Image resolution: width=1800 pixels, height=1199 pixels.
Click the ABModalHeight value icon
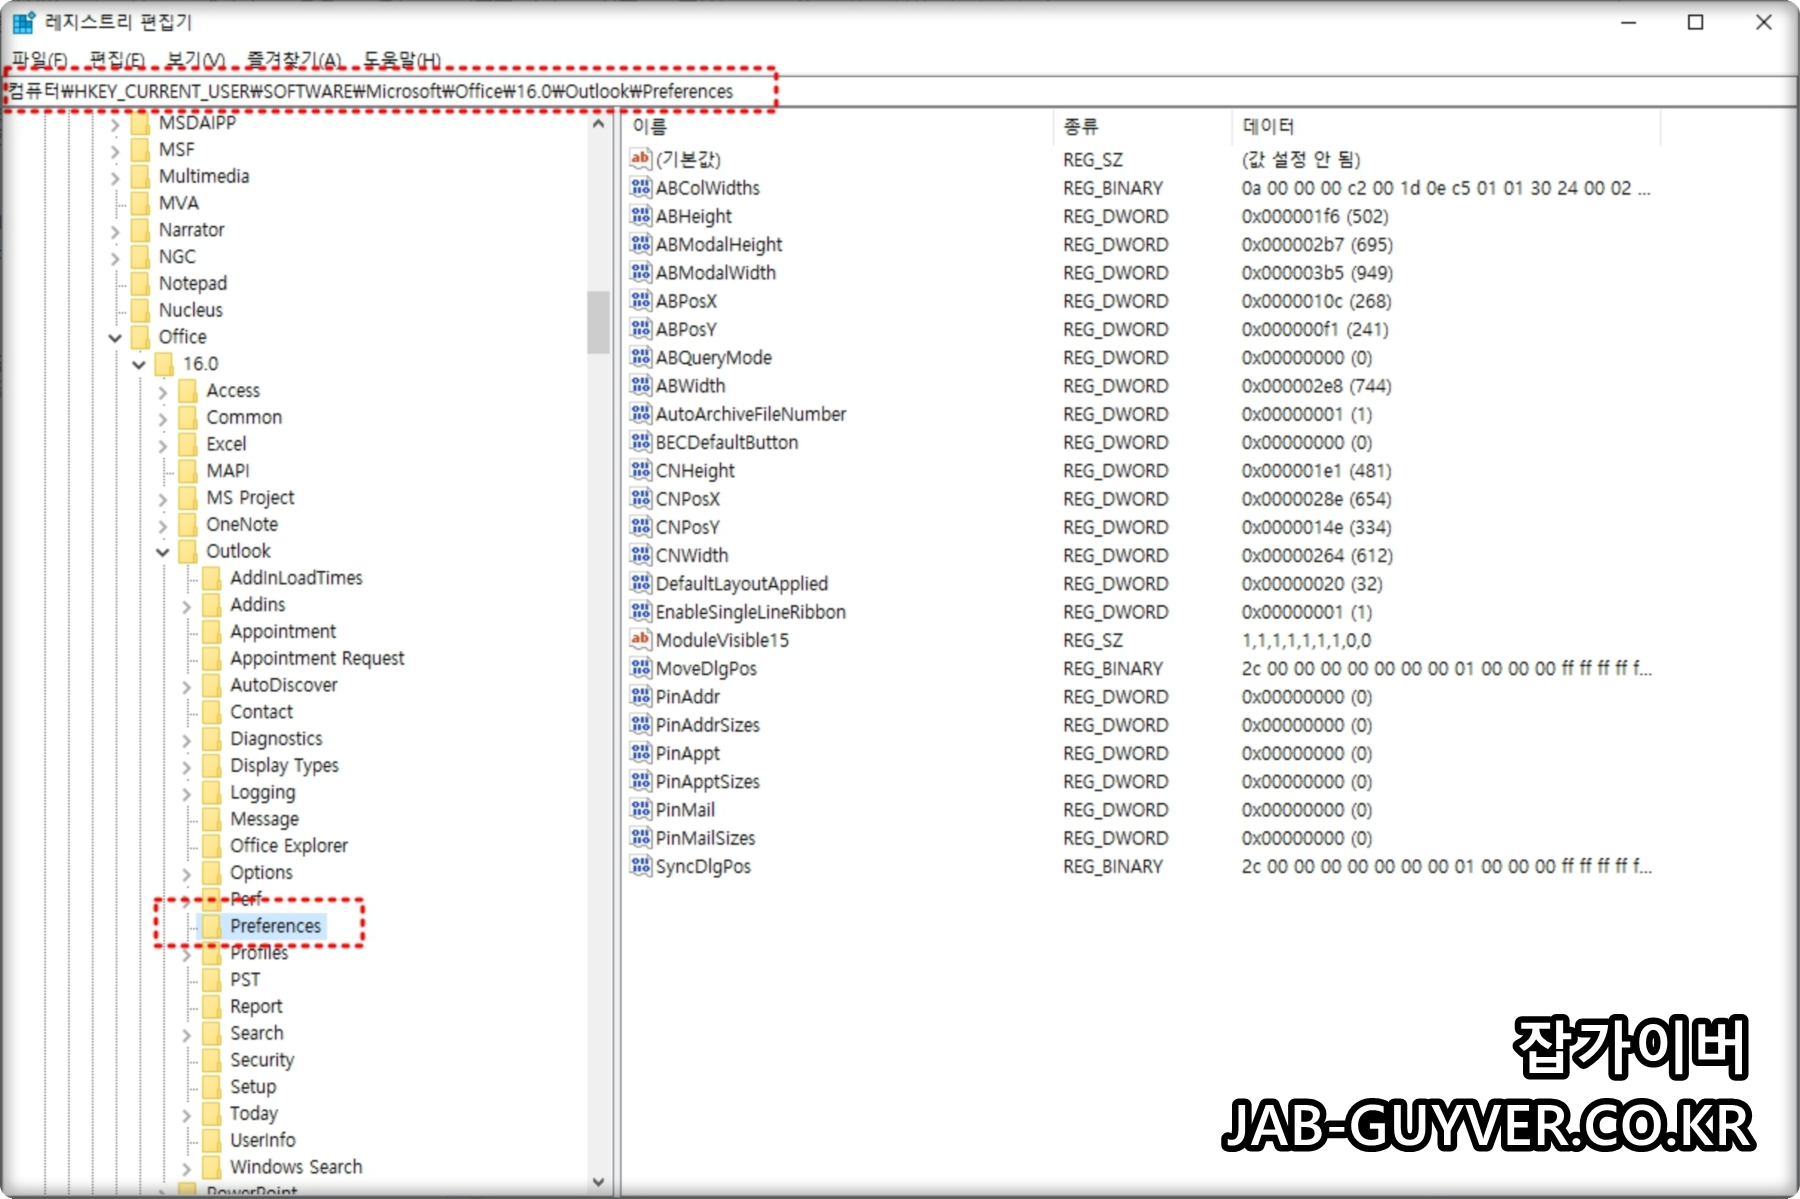coord(640,243)
